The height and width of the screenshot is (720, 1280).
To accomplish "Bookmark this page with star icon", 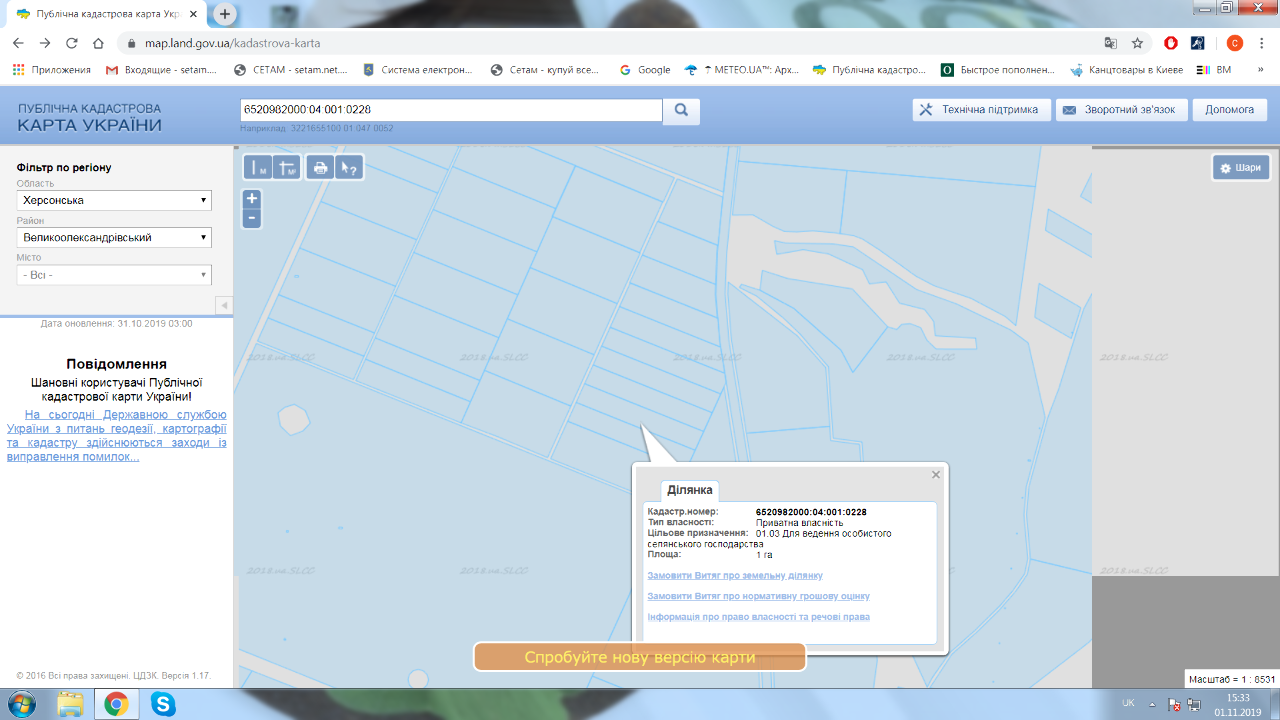I will 1137,43.
